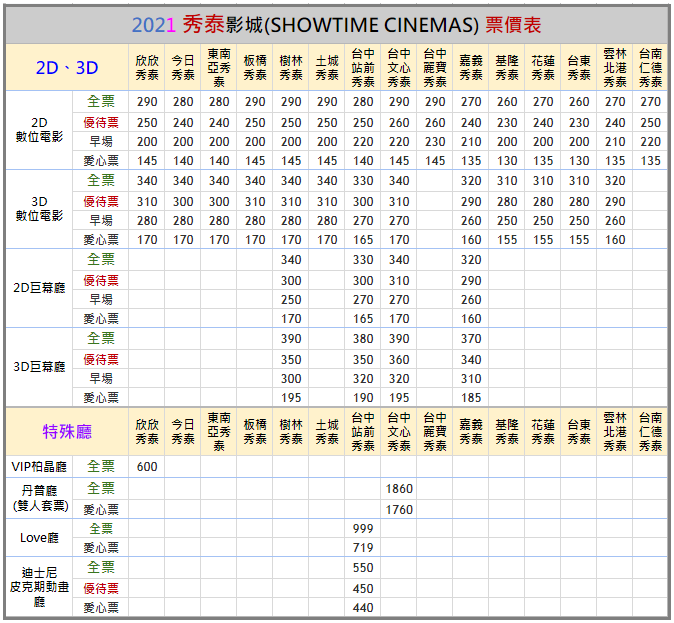674x623 pixels.
Task: Click 欣欣秀泰 in the 特殊廳 header row
Action: (x=147, y=431)
